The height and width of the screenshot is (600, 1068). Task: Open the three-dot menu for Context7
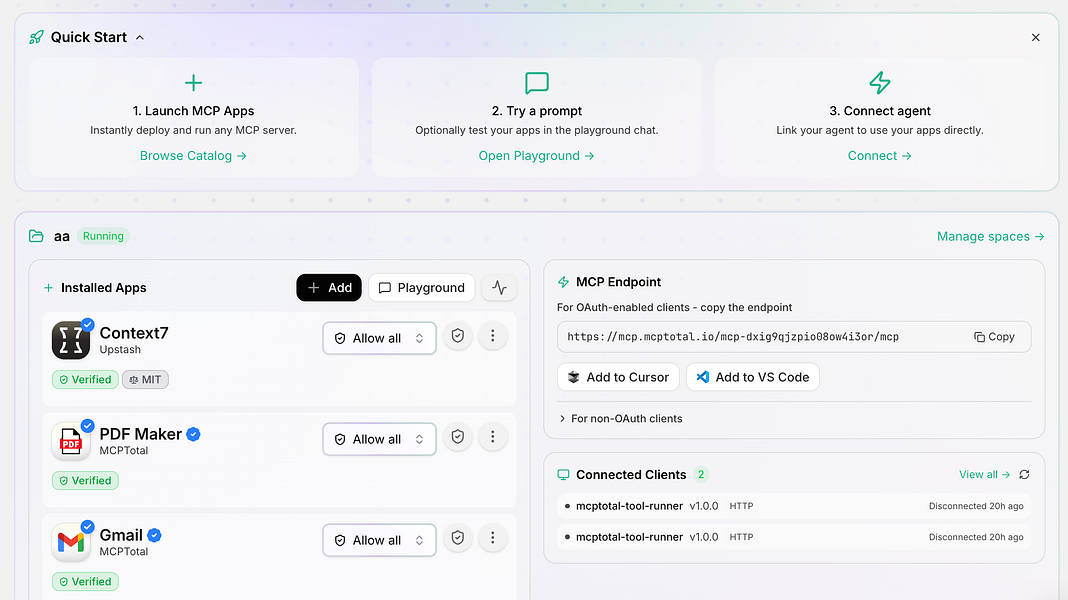[x=492, y=337]
